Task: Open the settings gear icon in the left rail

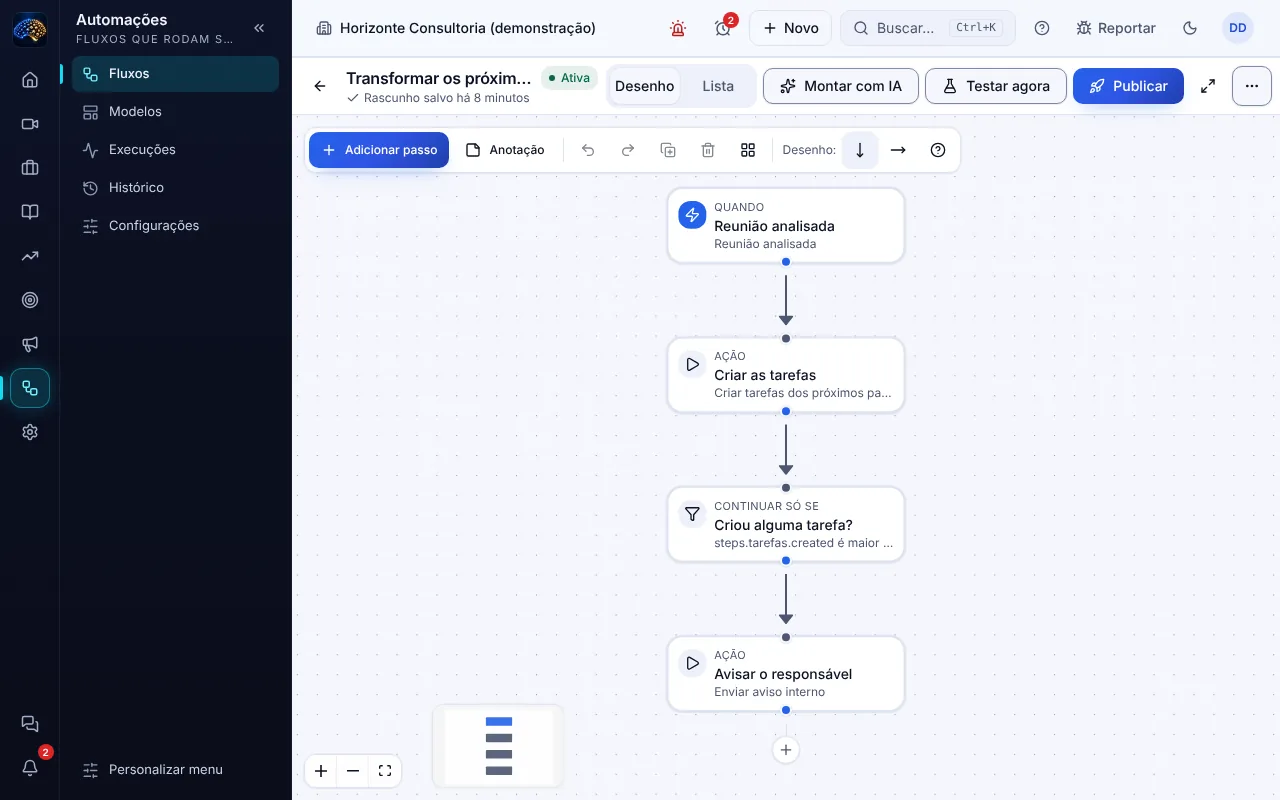Action: pos(30,432)
